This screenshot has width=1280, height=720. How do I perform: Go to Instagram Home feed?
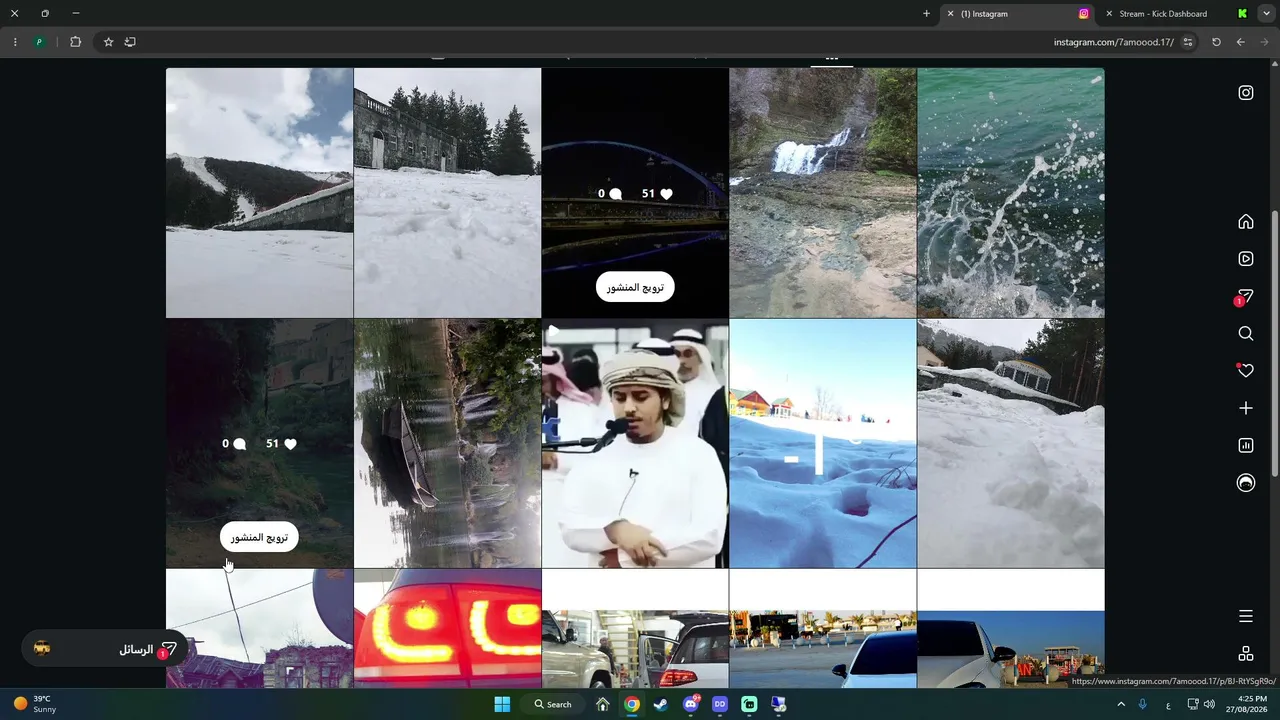click(x=1246, y=222)
